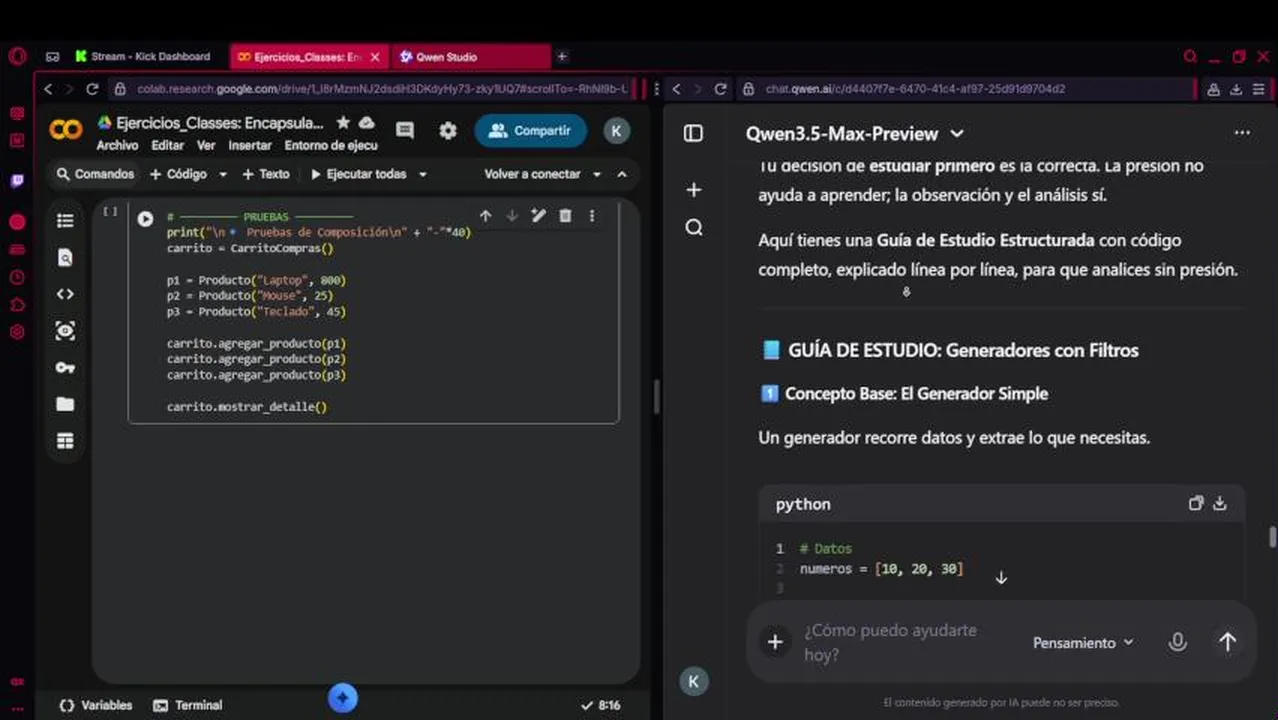
Task: Open the Comandos command palette
Action: (95, 174)
